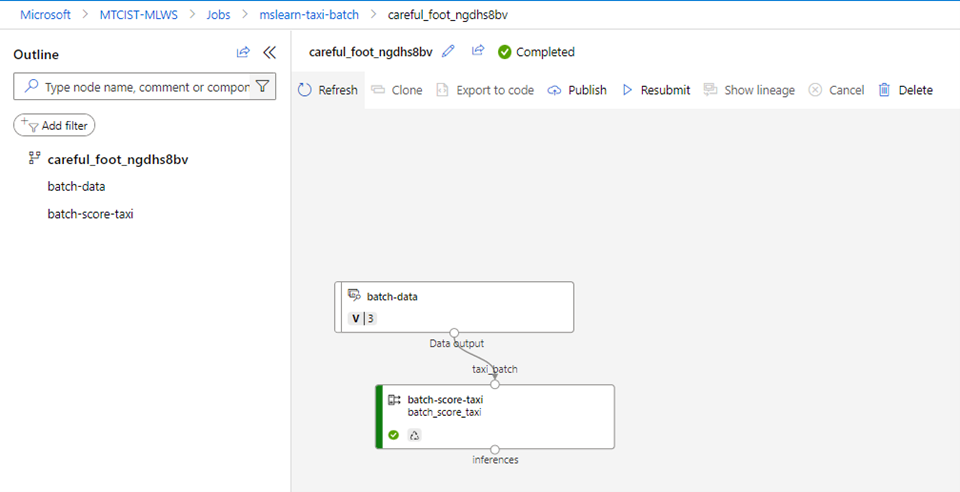Select batch-score-taxi in the outline tree
The height and width of the screenshot is (492, 960).
pyautogui.click(x=90, y=214)
